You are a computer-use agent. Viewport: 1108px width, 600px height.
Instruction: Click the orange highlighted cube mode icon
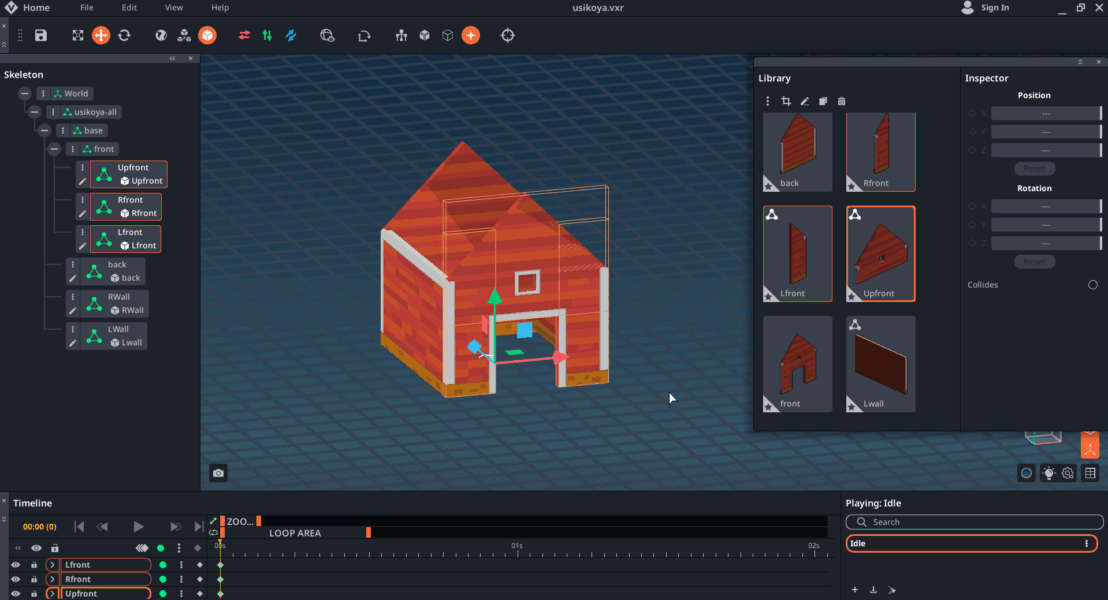coord(207,35)
